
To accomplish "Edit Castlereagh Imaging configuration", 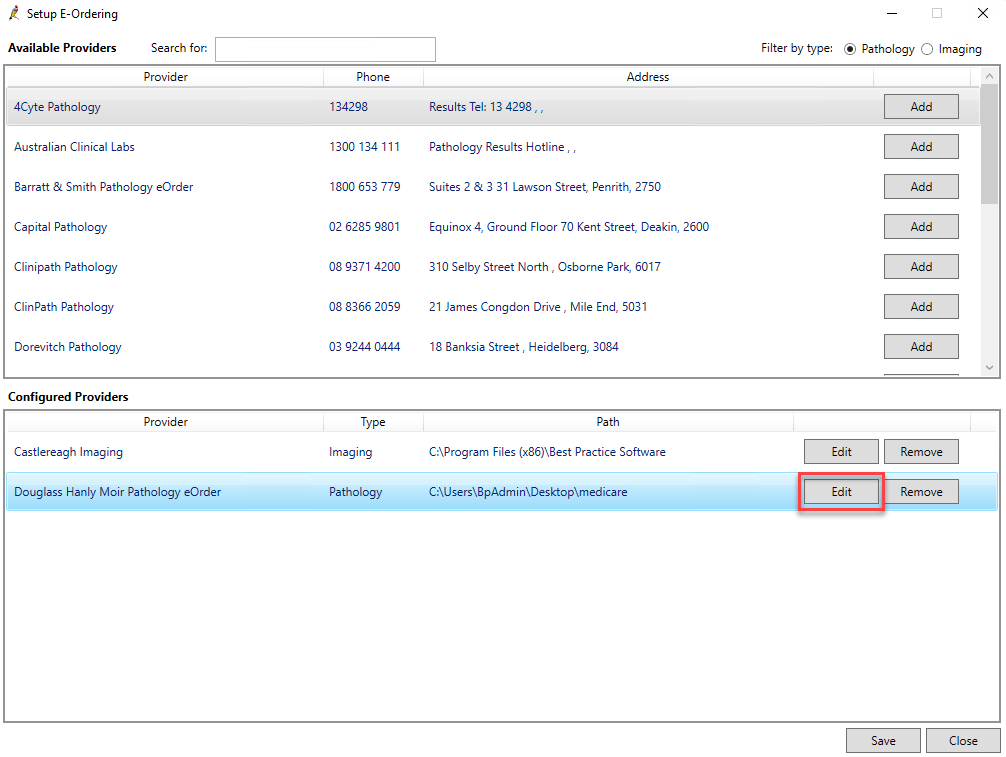I will (x=841, y=452).
